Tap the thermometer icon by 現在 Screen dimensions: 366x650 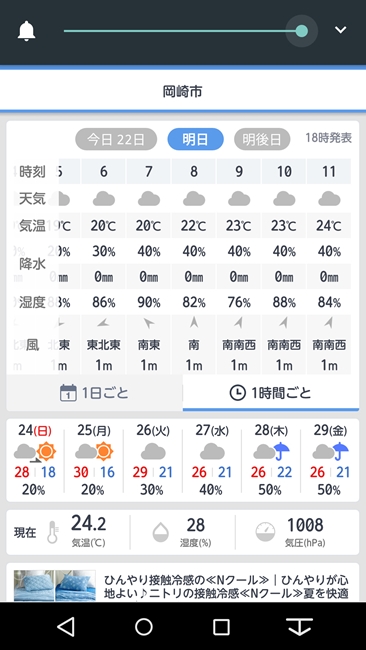point(53,532)
